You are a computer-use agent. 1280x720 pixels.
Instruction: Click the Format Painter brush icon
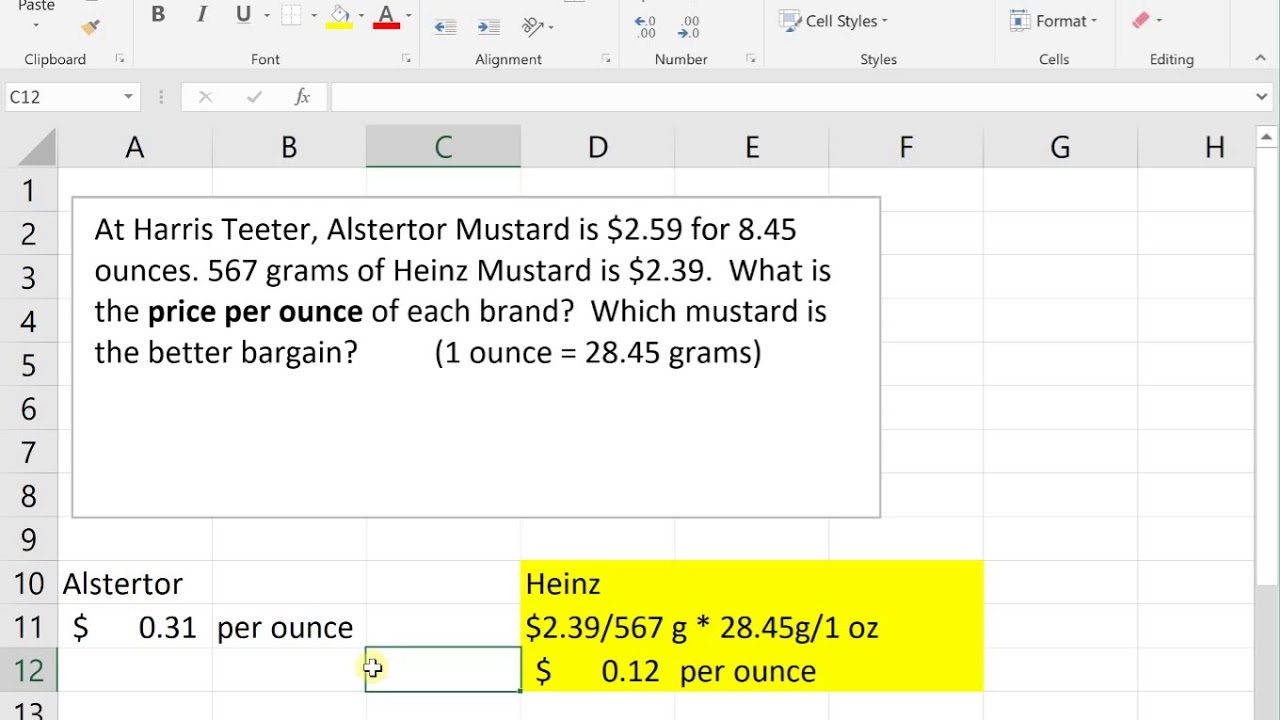pos(90,27)
